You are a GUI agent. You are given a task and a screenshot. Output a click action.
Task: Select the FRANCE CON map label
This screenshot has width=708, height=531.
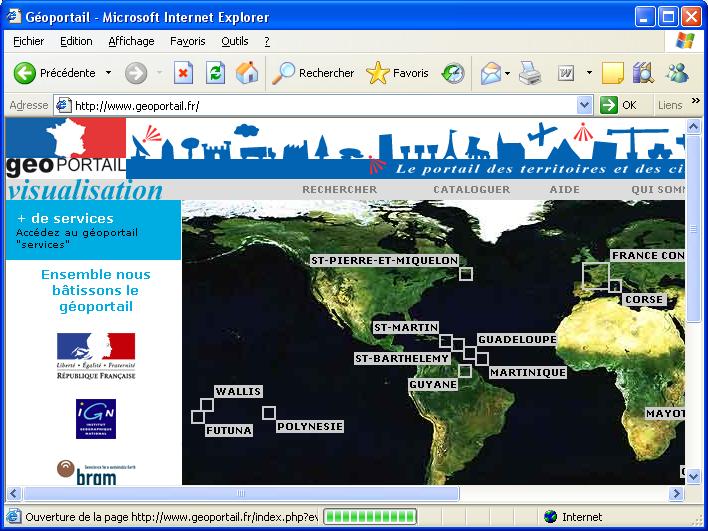coord(647,256)
